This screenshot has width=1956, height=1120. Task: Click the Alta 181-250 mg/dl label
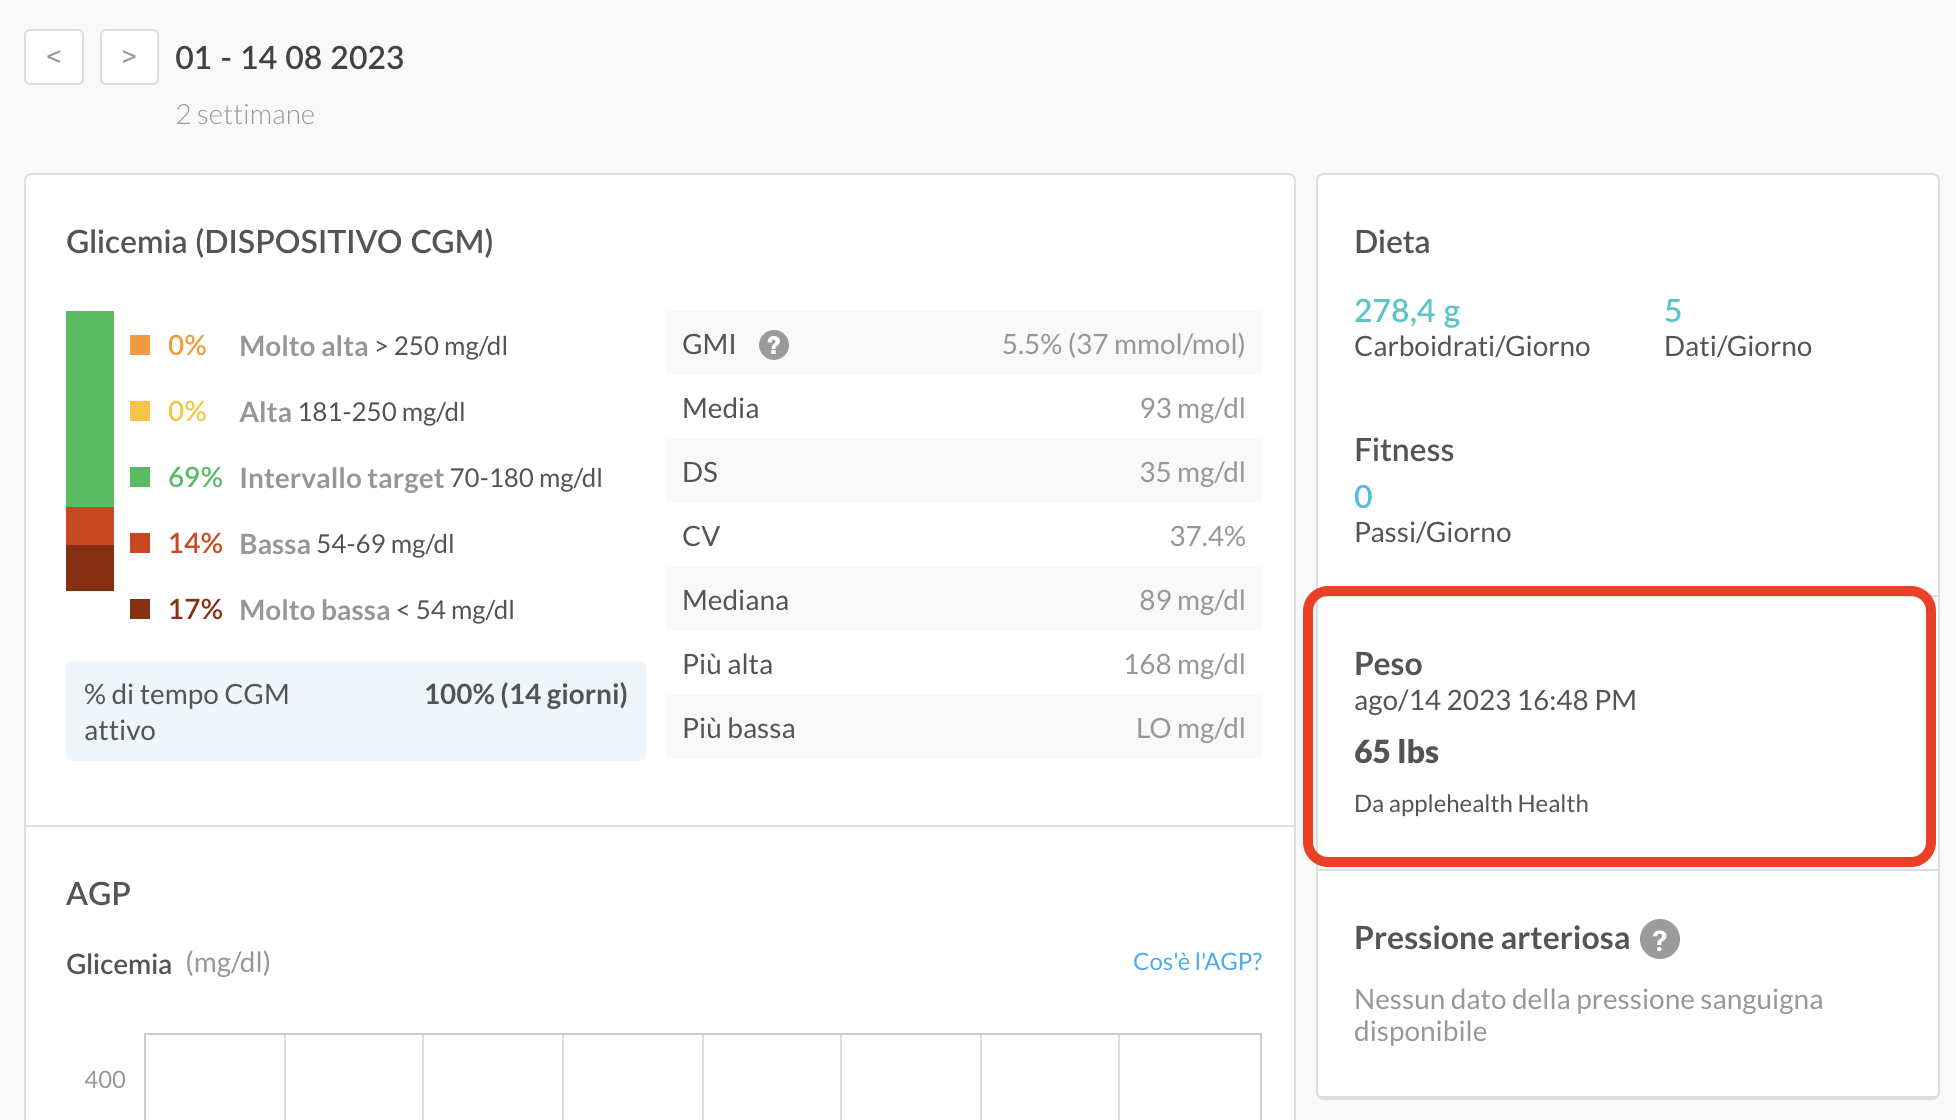(x=352, y=412)
